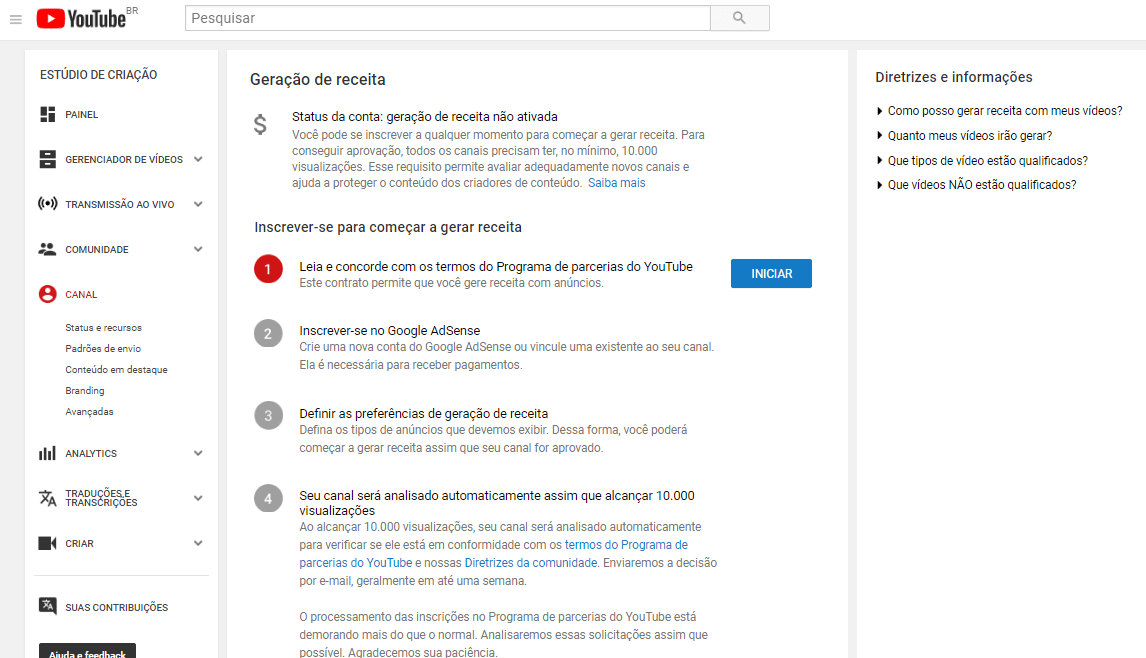Open Status e recursos submenu
Viewport: 1146px width, 658px height.
pos(103,328)
